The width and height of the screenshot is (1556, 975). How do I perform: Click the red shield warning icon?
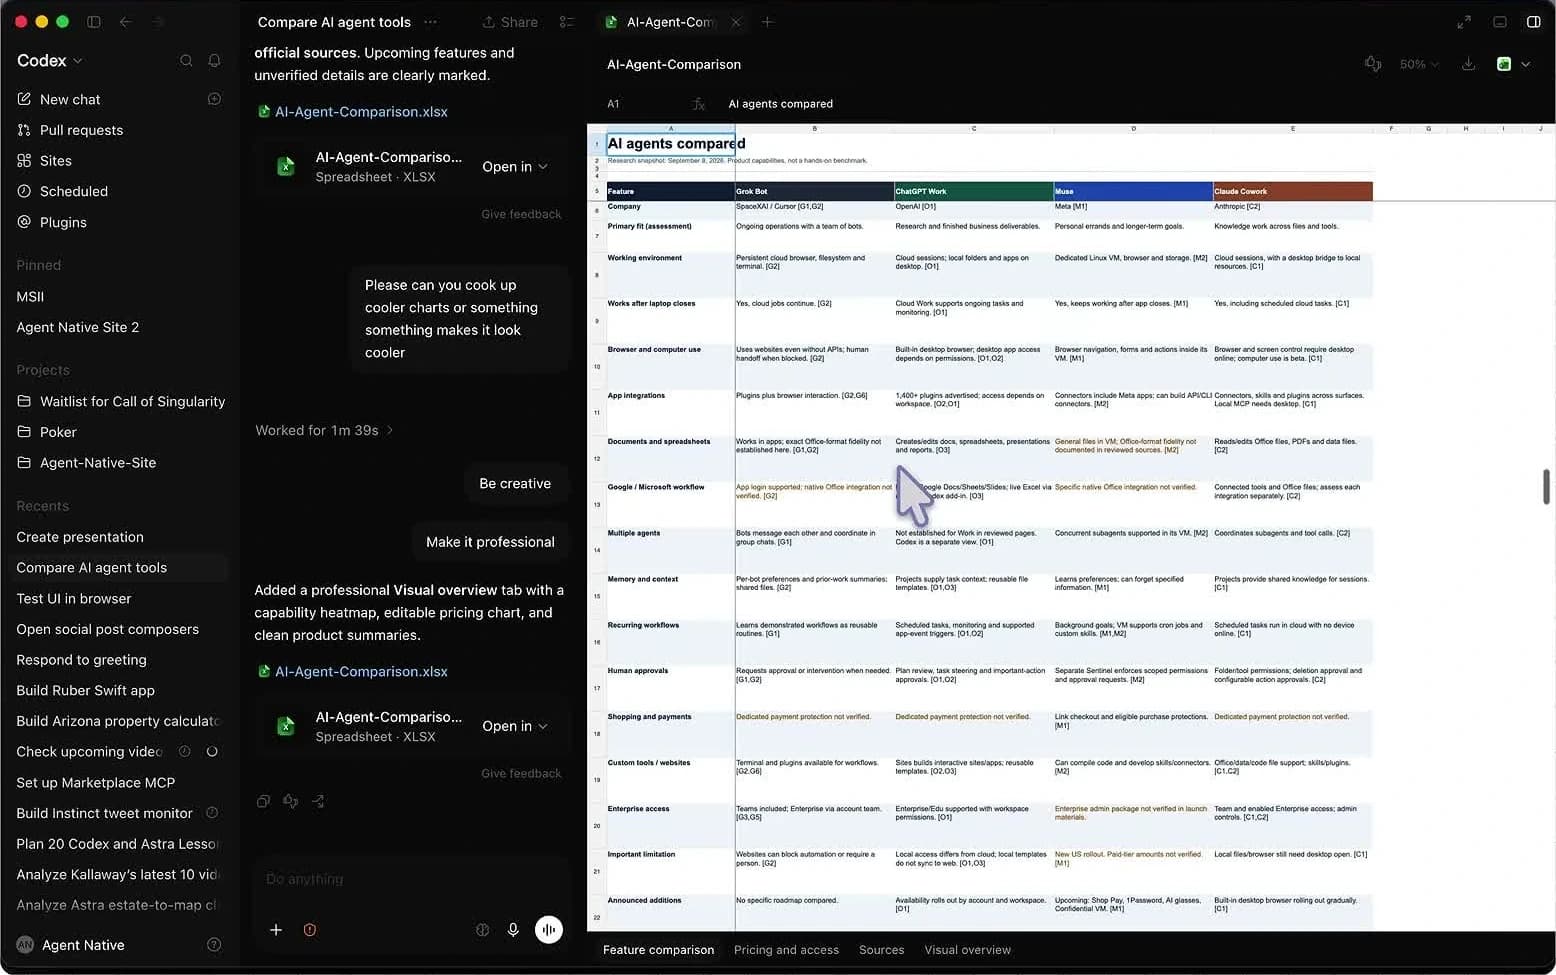[x=310, y=930]
